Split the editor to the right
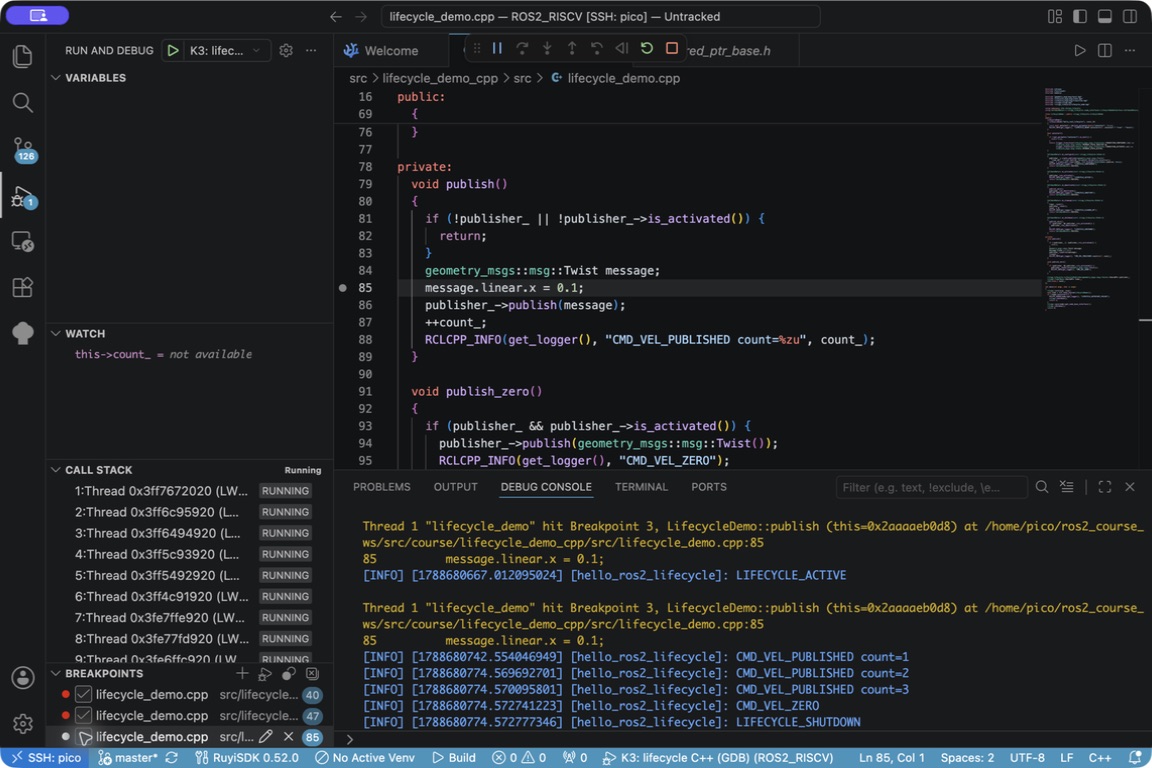The image size is (1152, 768). 1104,51
